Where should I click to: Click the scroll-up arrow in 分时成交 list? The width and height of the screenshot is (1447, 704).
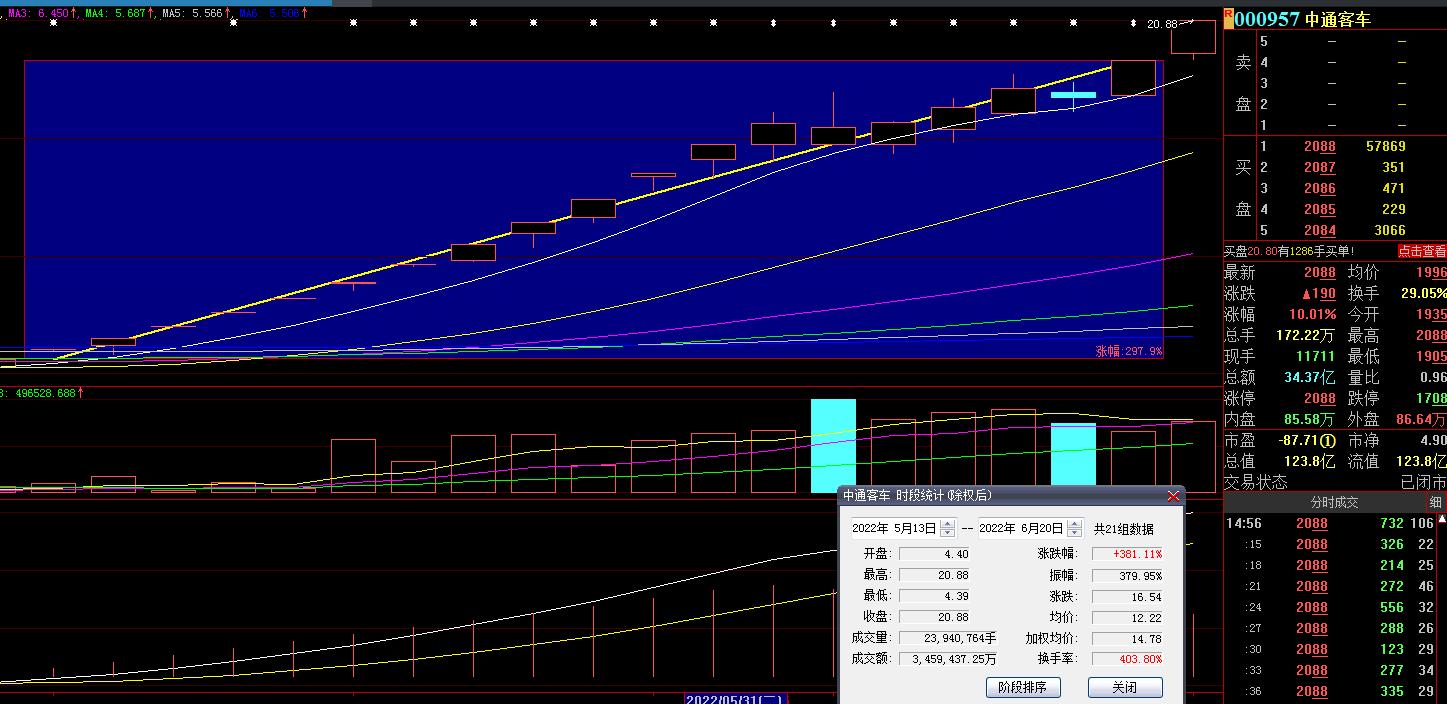point(1441,520)
